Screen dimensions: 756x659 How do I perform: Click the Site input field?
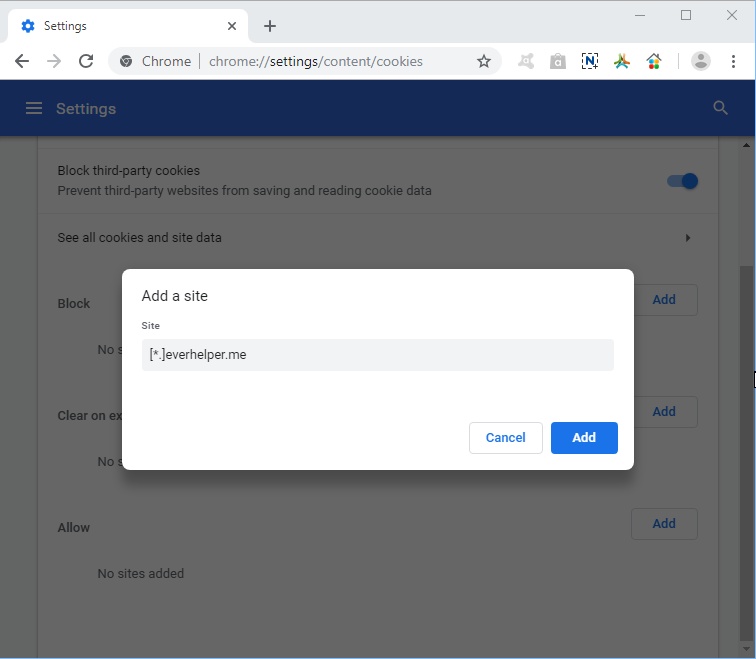click(x=378, y=355)
